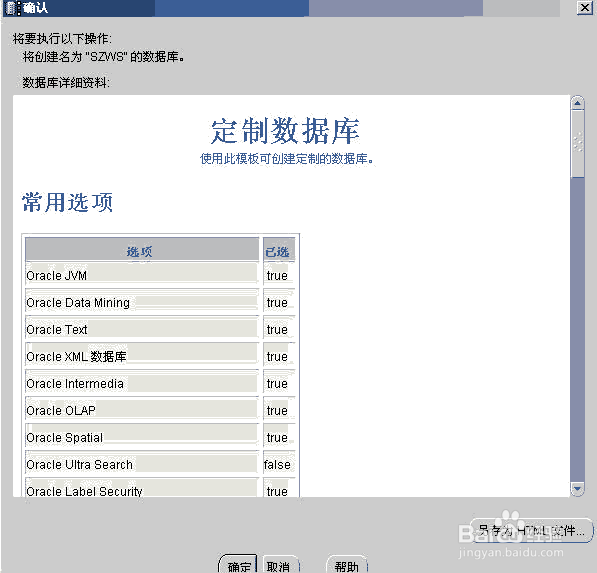Click the 已选 column header
Screen dimensions: 597x573
(279, 250)
